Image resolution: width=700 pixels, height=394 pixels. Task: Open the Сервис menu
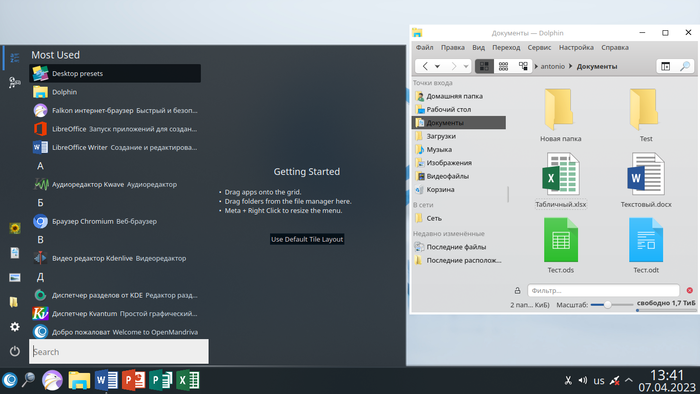coord(539,47)
